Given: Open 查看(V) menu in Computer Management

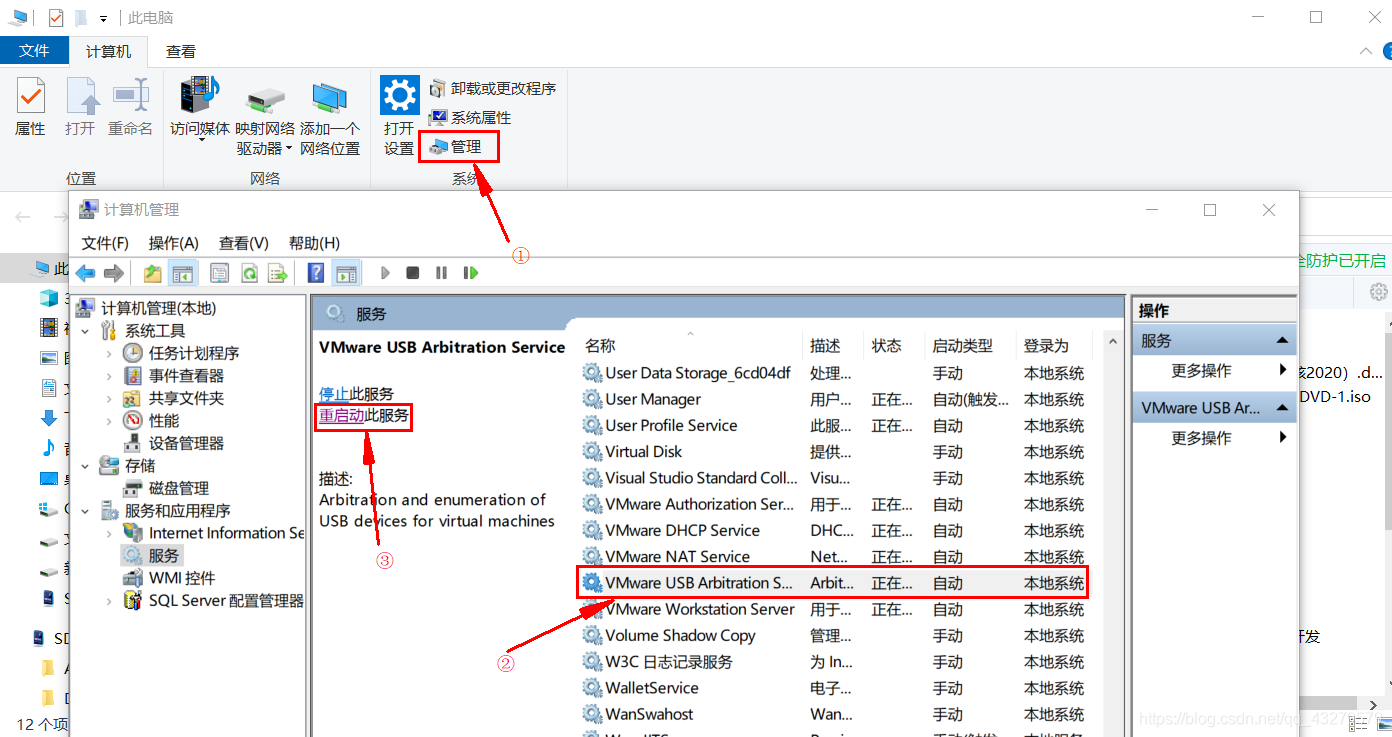Looking at the screenshot, I should (244, 243).
